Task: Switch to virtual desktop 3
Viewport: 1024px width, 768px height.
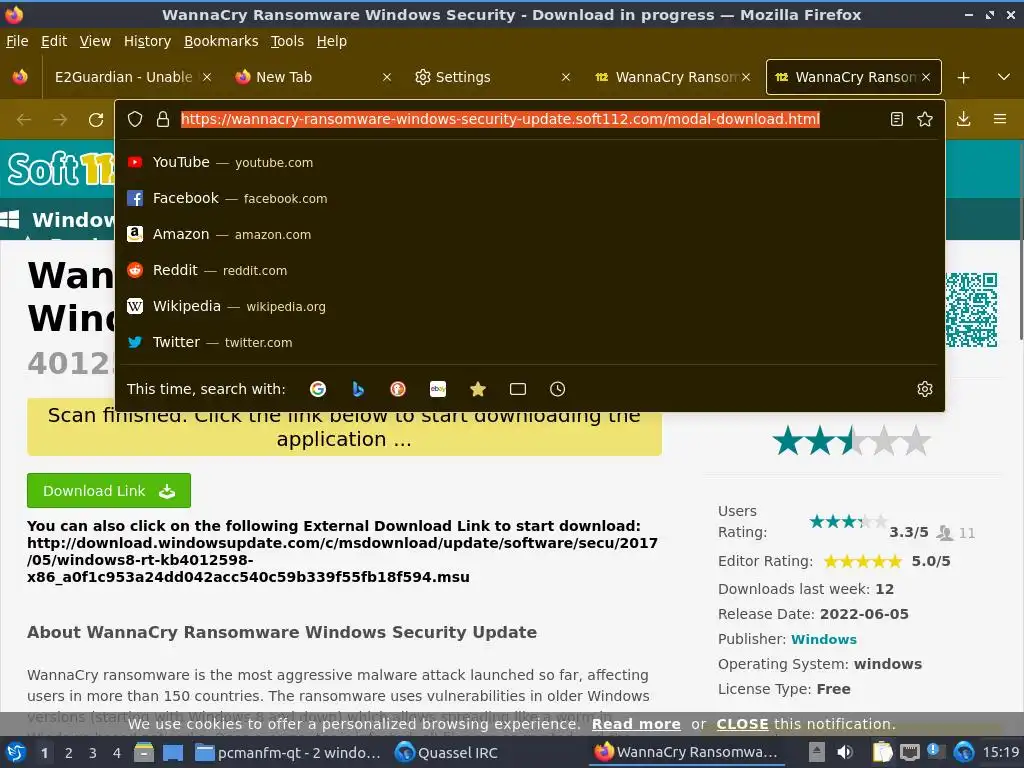Action: (x=93, y=753)
